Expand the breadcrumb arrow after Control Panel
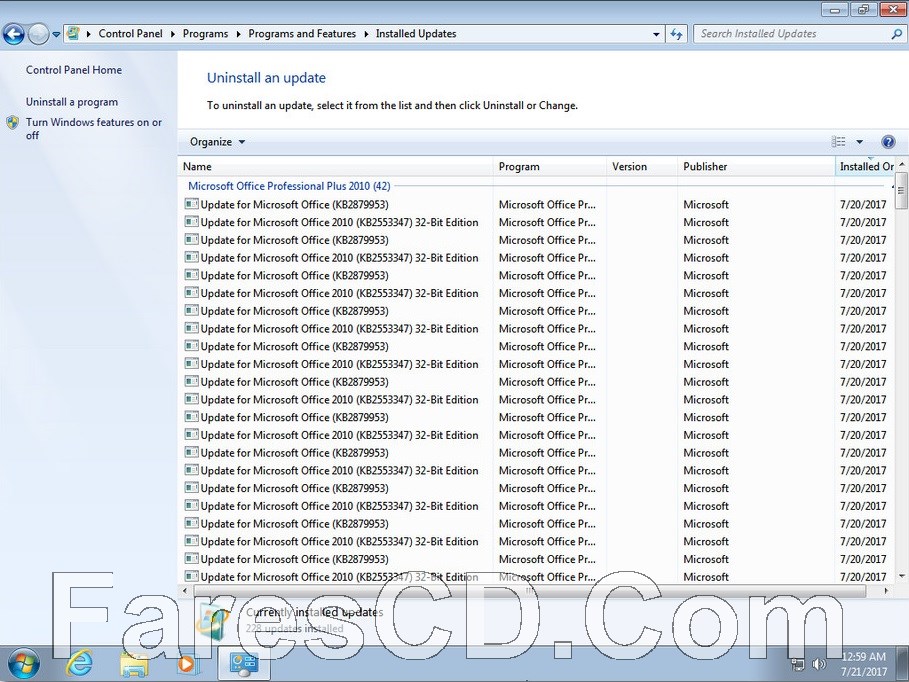Screen dimensions: 909x682 coord(173,34)
